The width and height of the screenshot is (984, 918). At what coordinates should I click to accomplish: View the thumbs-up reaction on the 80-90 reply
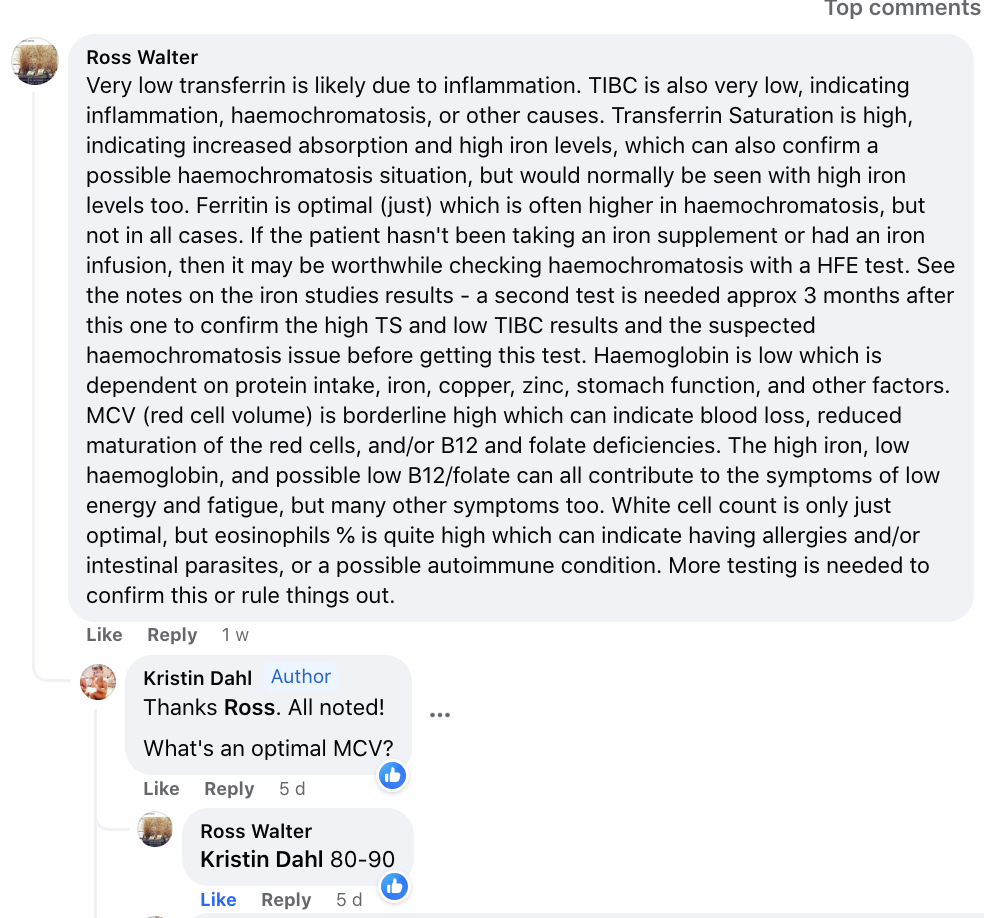395,885
